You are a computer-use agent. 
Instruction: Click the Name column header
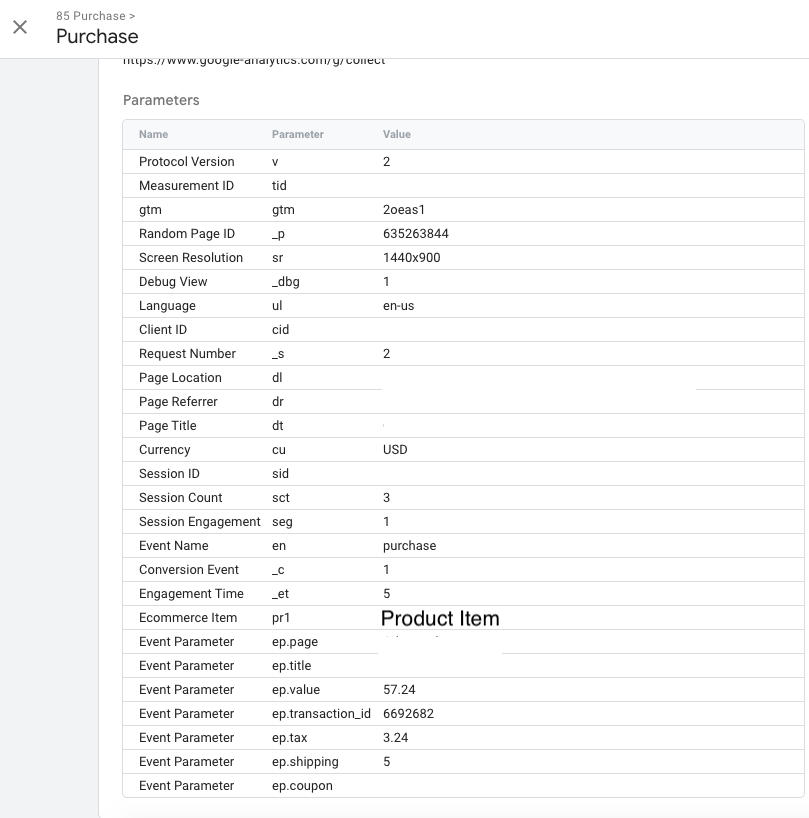(x=153, y=134)
